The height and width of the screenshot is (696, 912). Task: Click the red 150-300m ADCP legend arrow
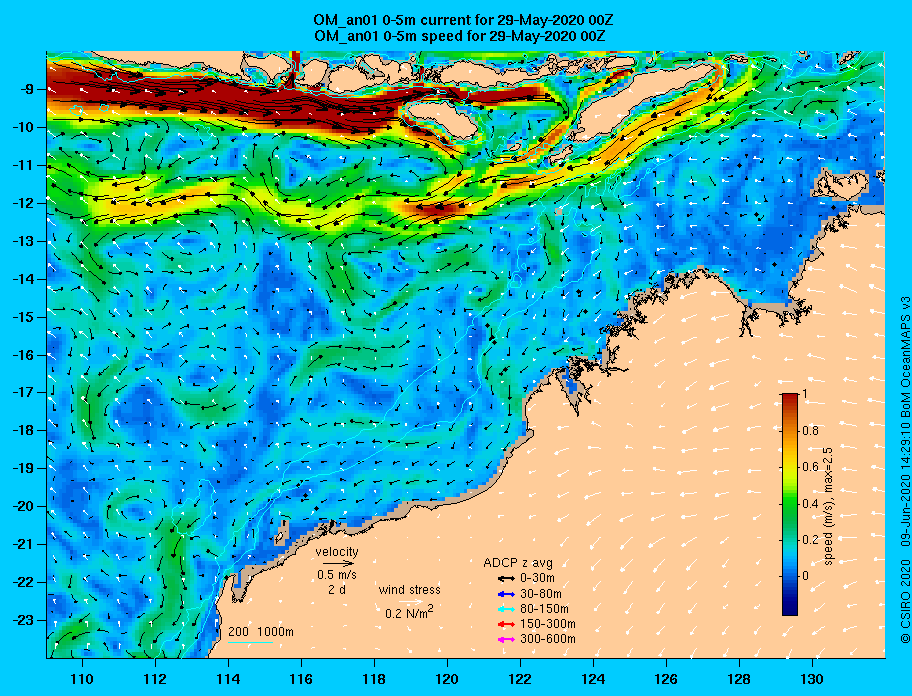pos(507,624)
